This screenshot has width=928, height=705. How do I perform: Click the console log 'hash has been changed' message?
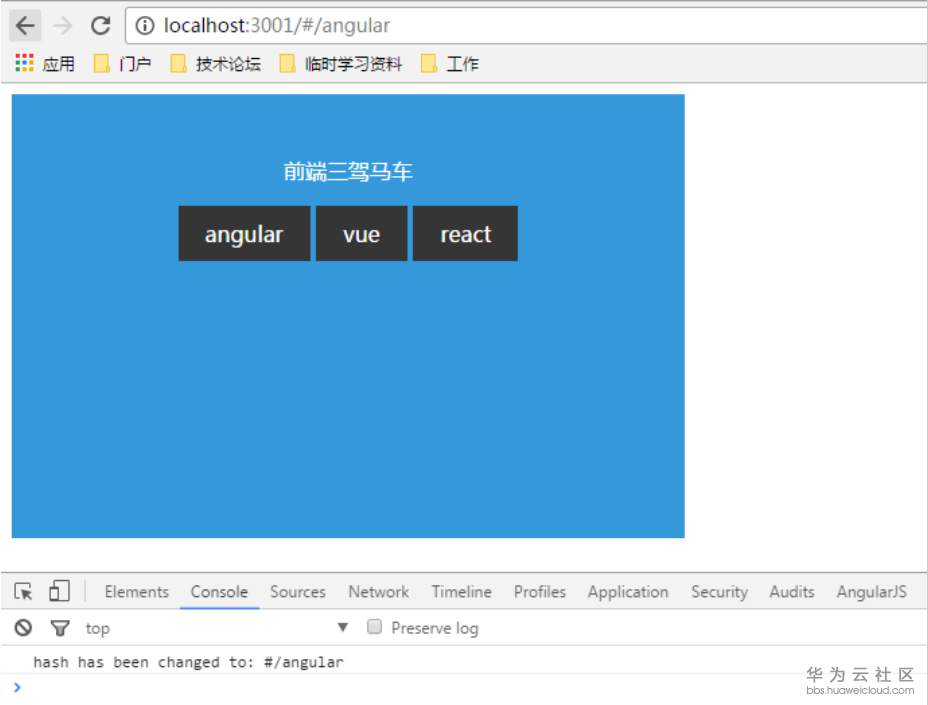[x=188, y=662]
